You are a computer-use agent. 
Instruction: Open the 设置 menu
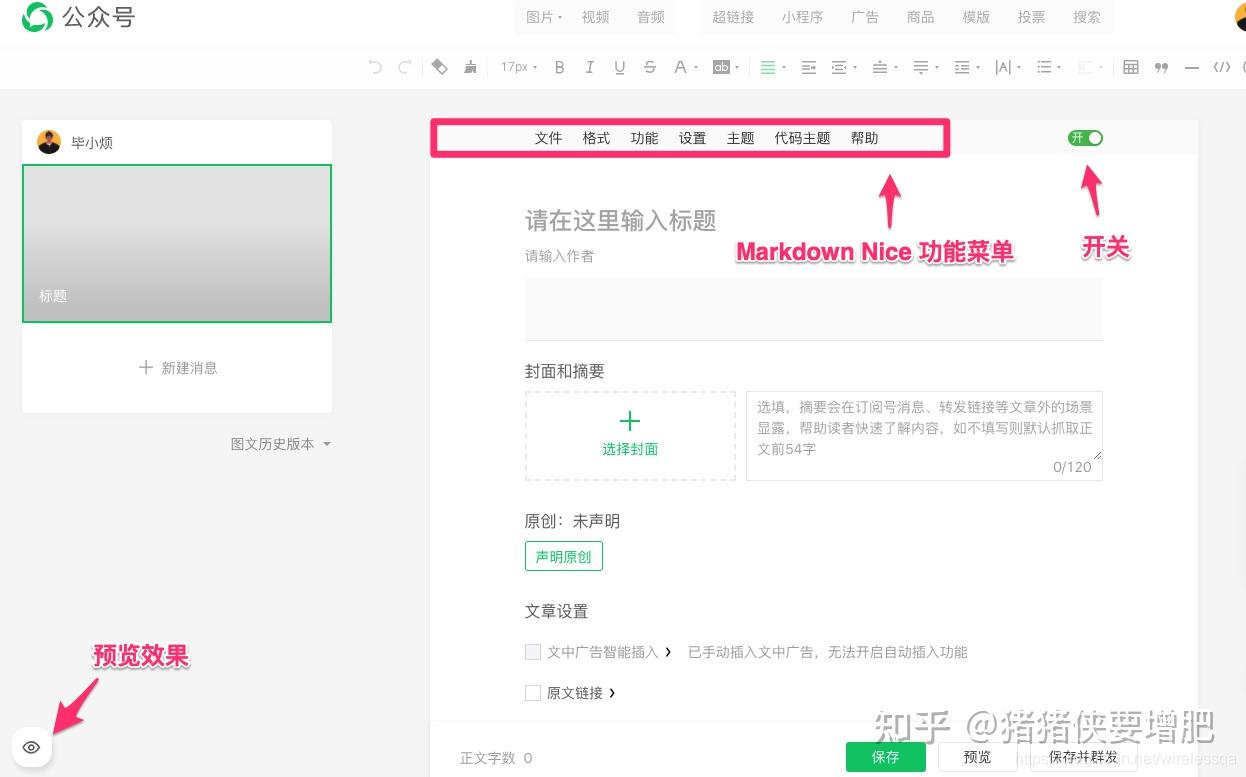click(x=692, y=138)
